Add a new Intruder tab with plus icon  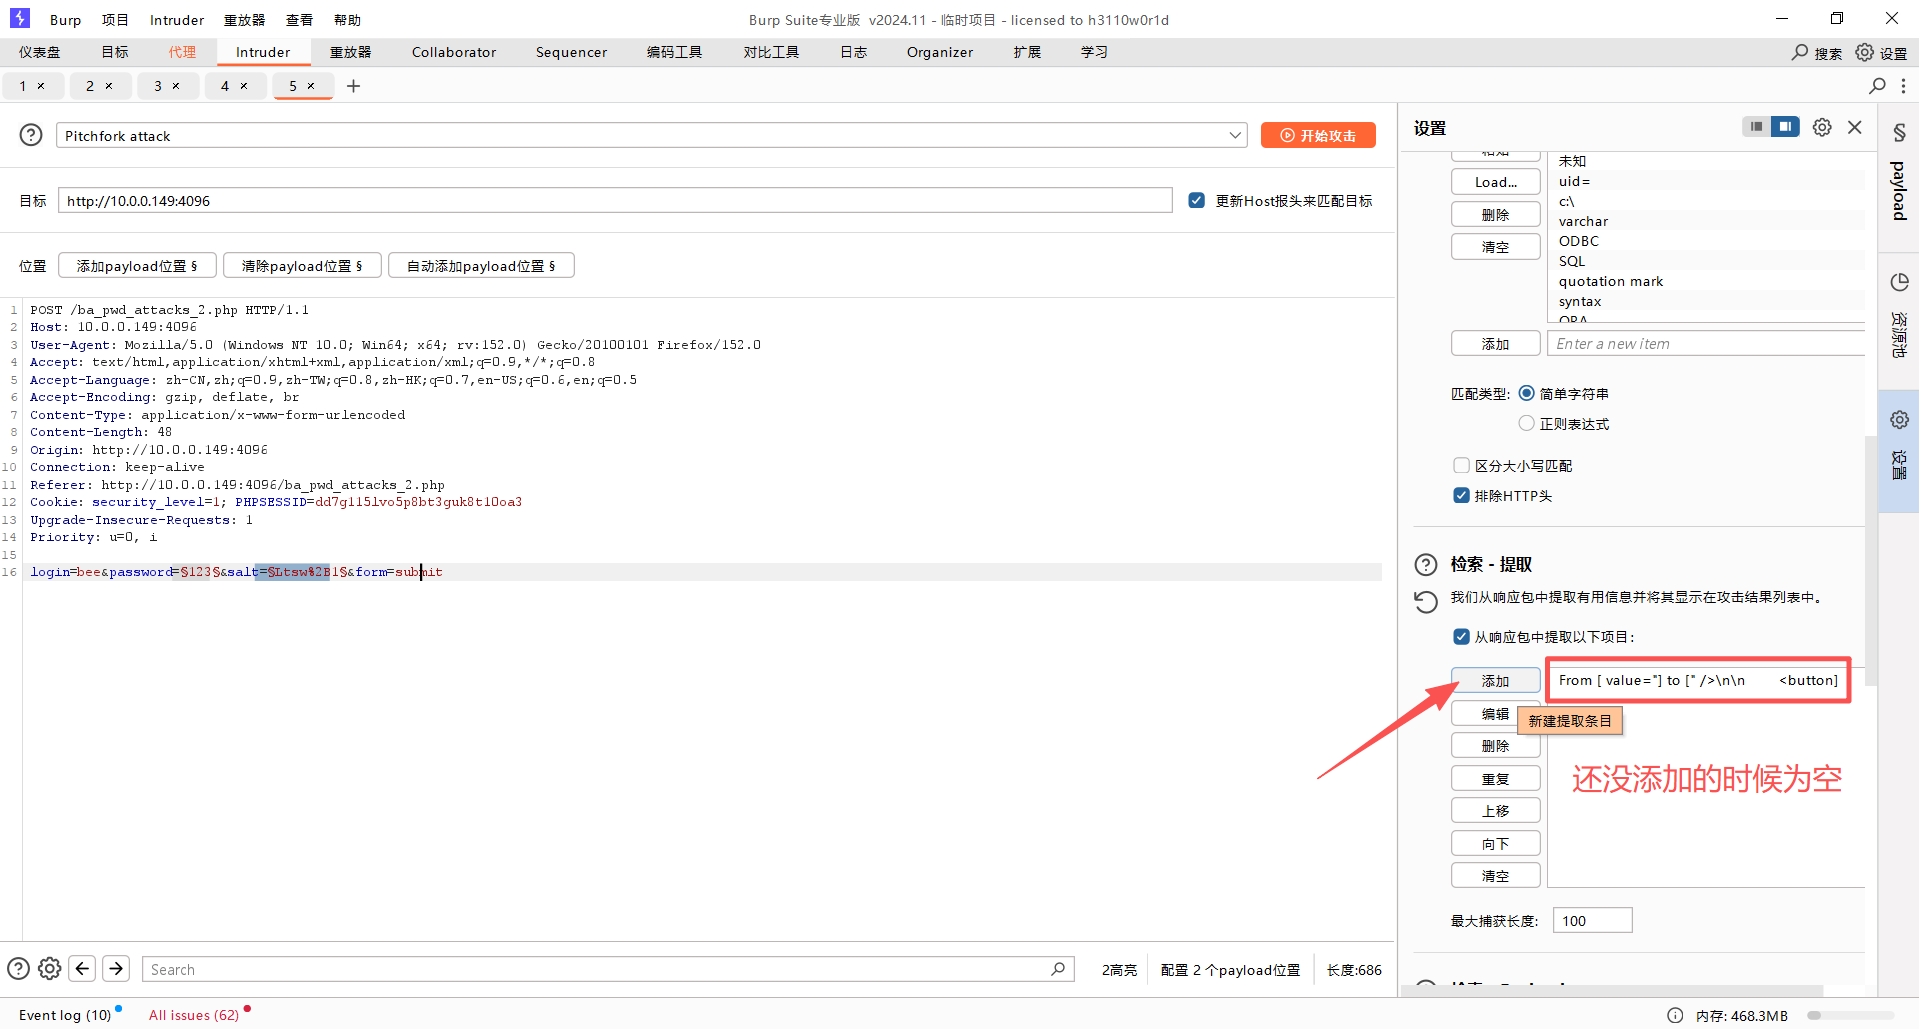tap(353, 86)
